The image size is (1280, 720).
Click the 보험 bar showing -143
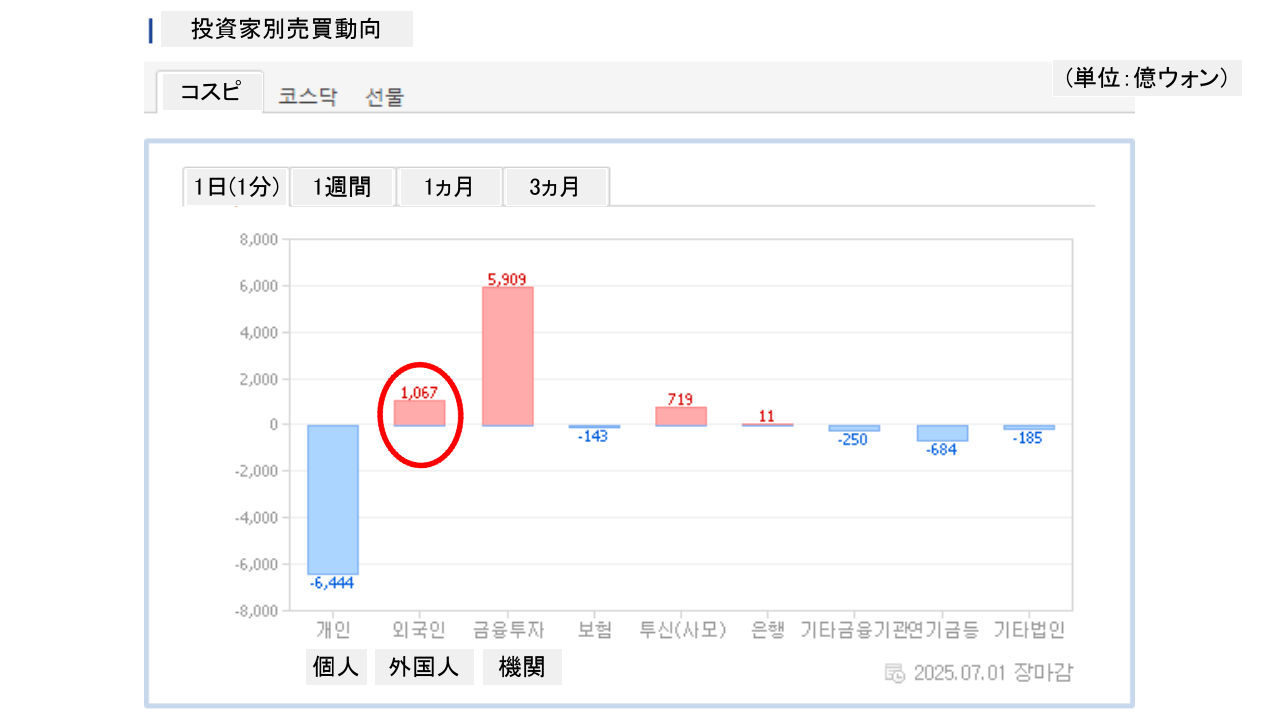(595, 427)
